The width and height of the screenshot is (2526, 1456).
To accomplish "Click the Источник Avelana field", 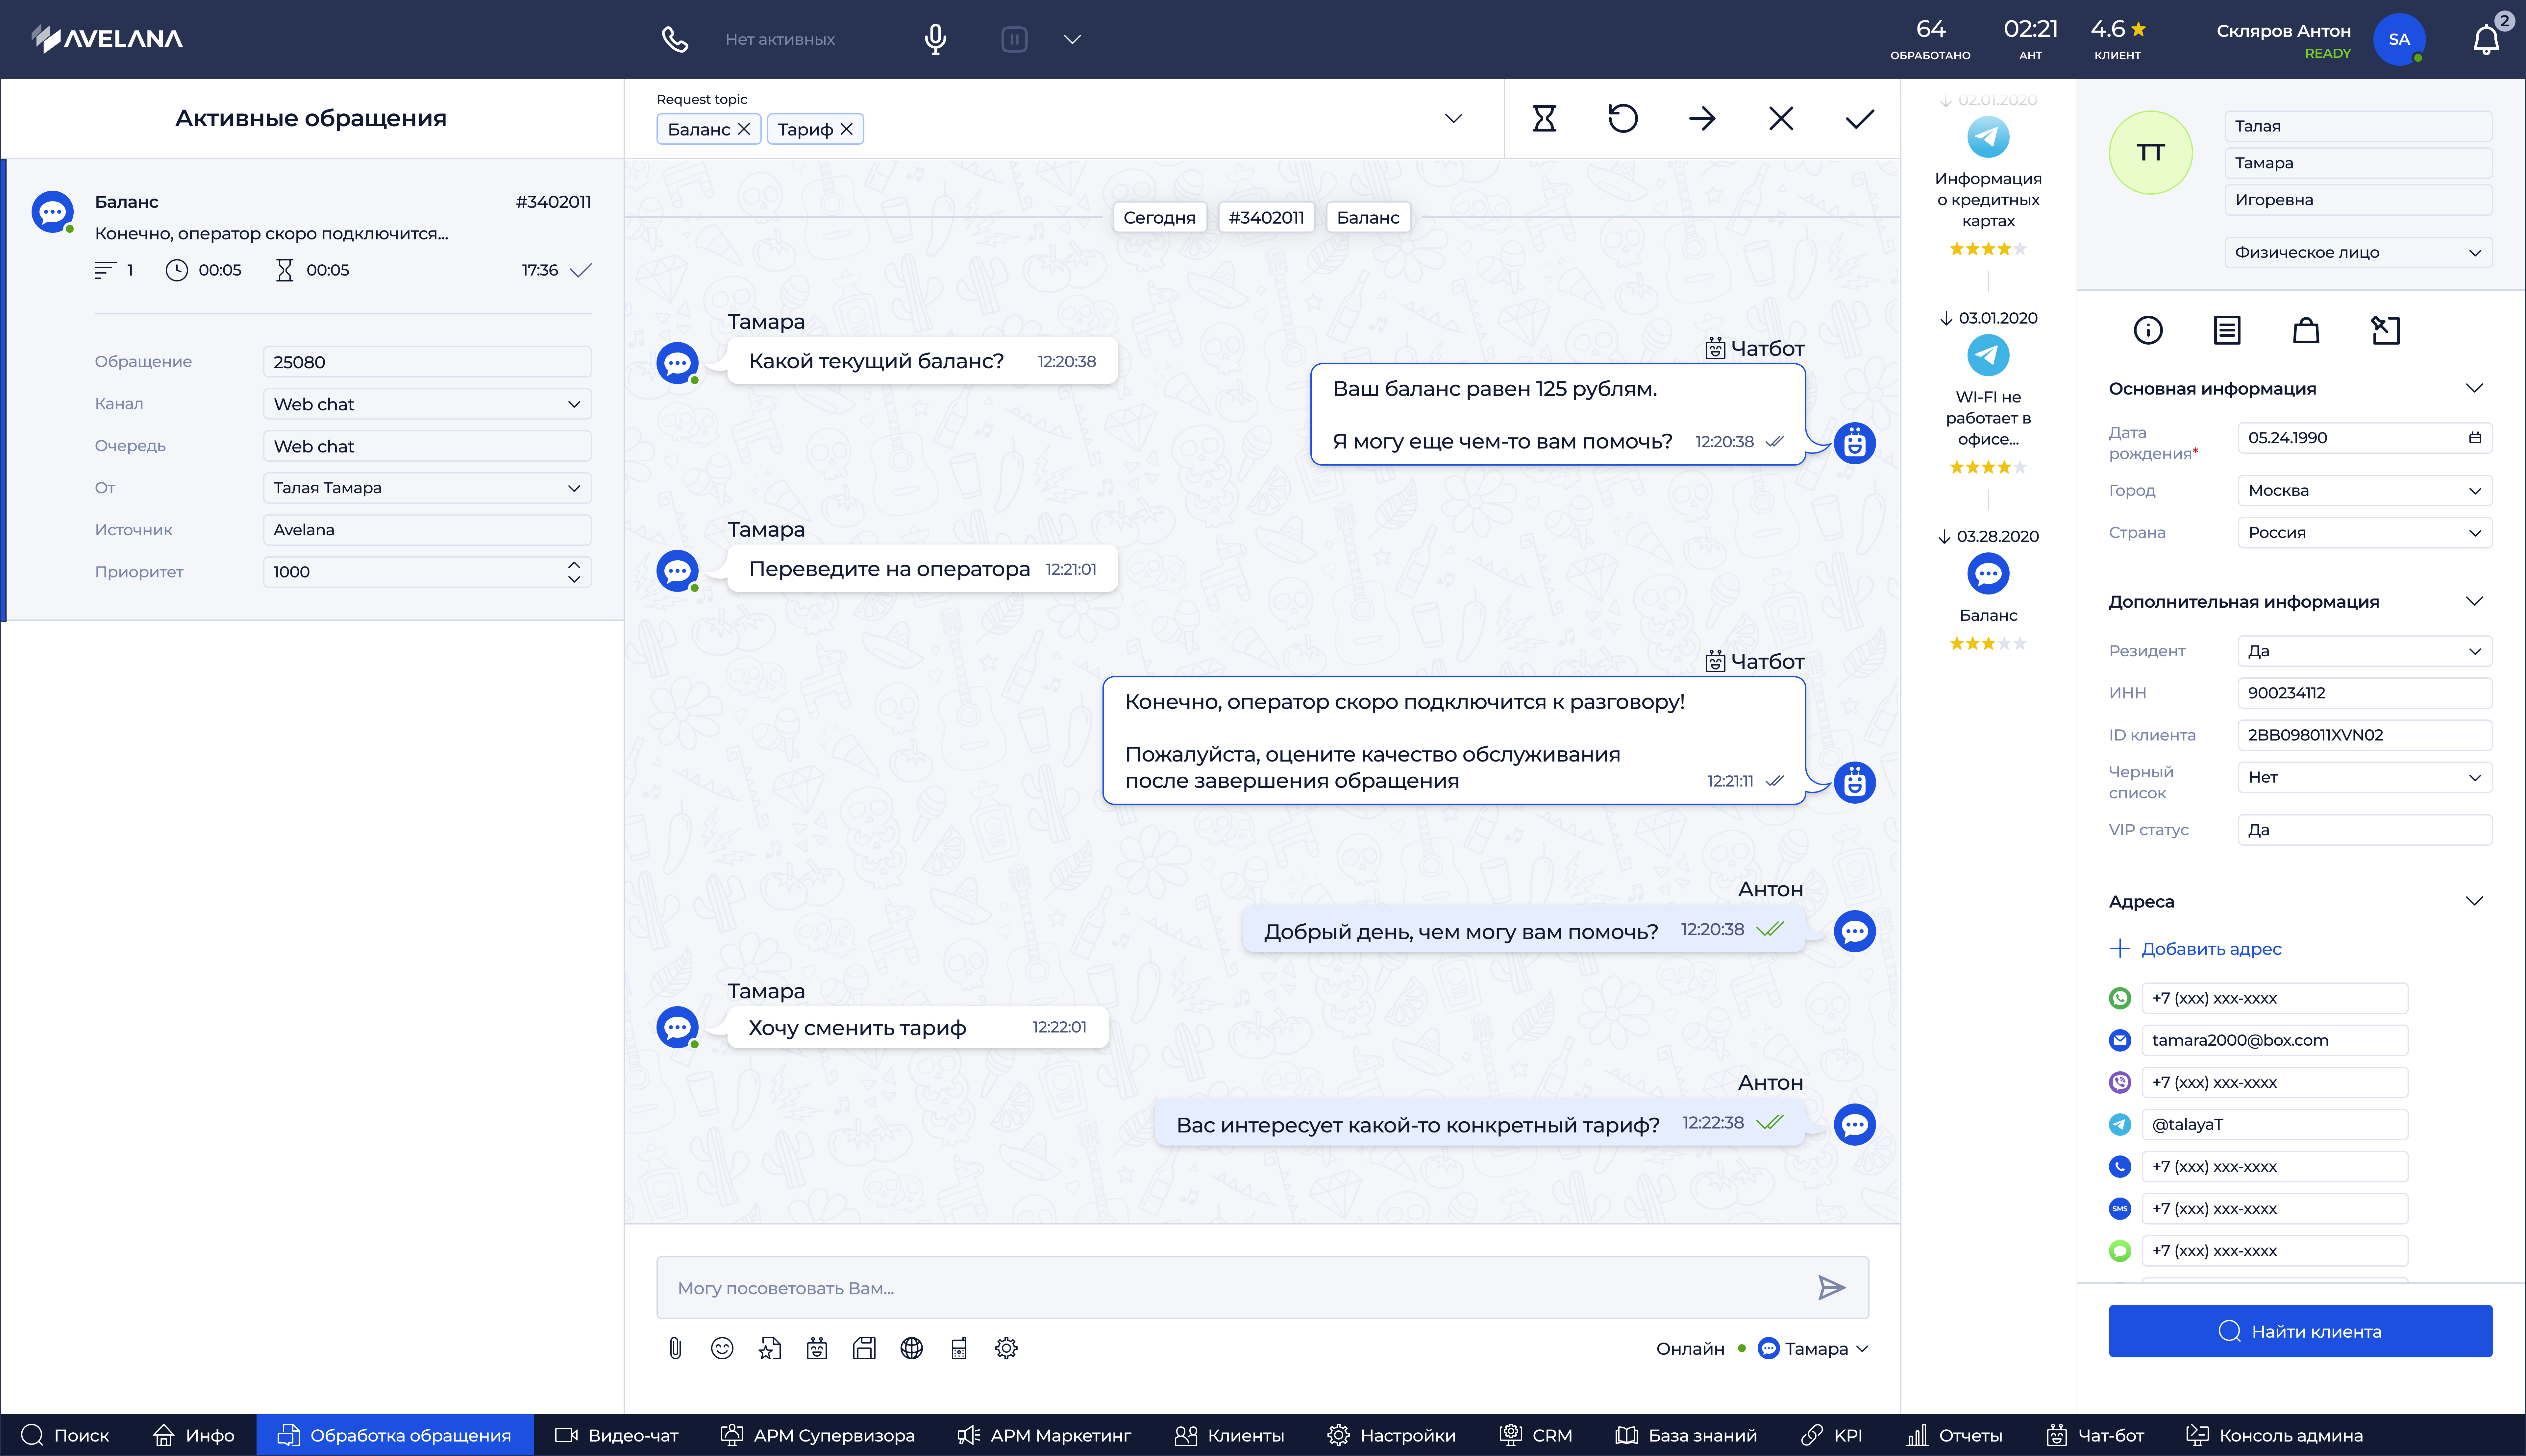I will 427,530.
